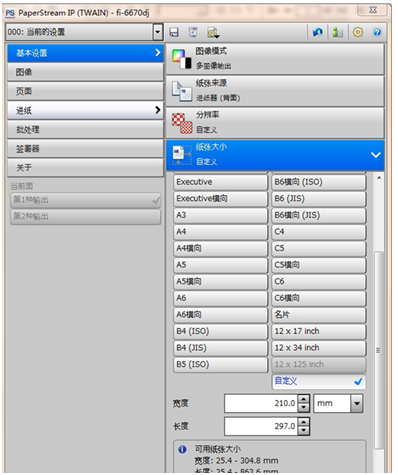Click the delete profile trash icon
The width and height of the screenshot is (398, 475).
193,32
